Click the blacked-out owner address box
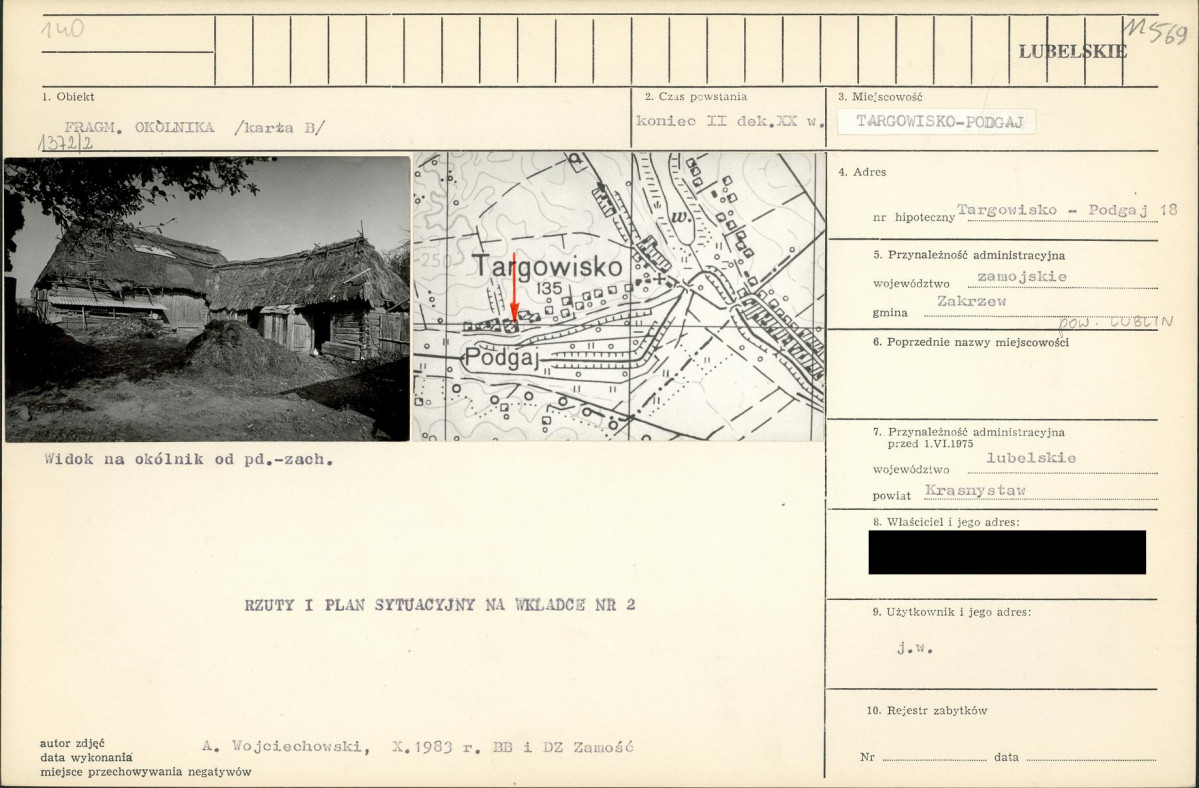Image resolution: width=1199 pixels, height=788 pixels. 1006,552
